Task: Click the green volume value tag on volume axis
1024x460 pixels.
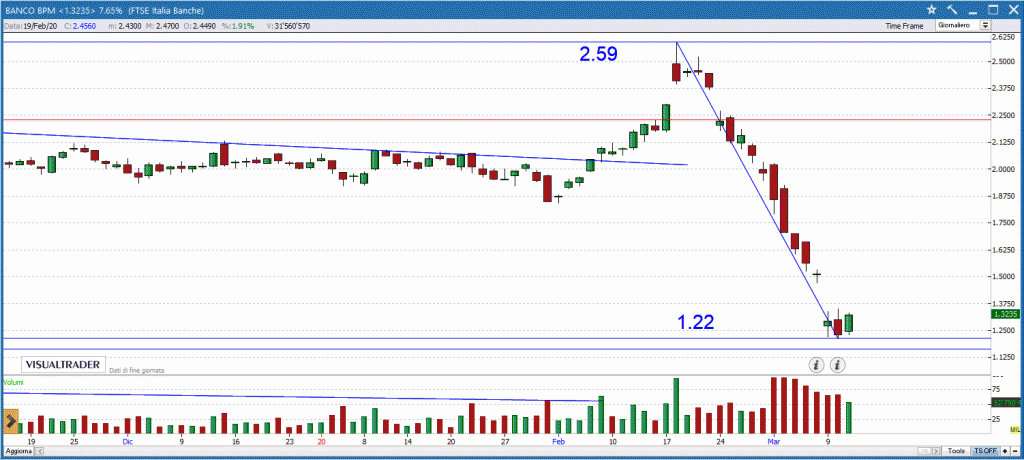Action: point(1005,403)
